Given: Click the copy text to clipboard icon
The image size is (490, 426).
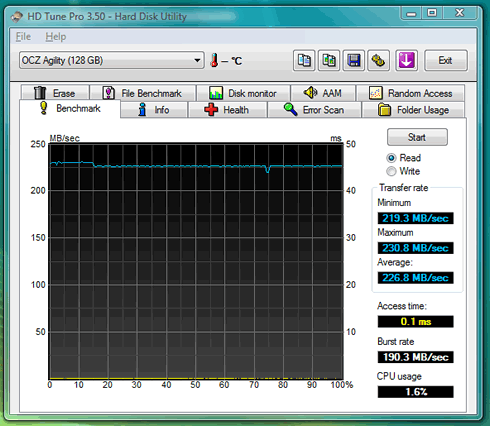Looking at the screenshot, I should (x=304, y=61).
